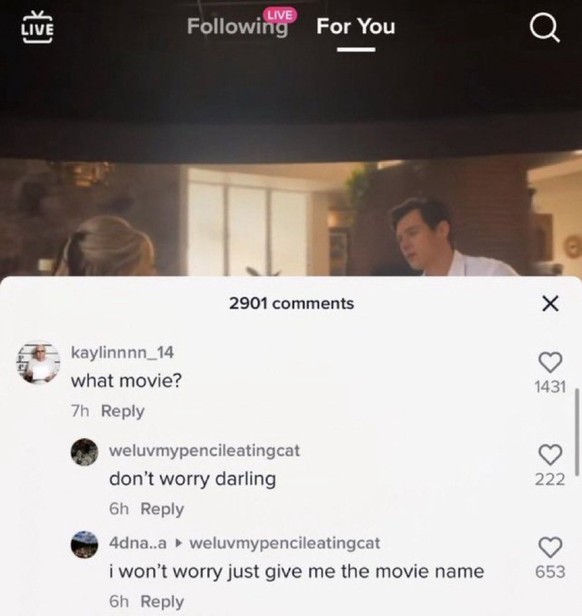Like the "don't worry darling" reply
582x616 pixels.
[550, 455]
